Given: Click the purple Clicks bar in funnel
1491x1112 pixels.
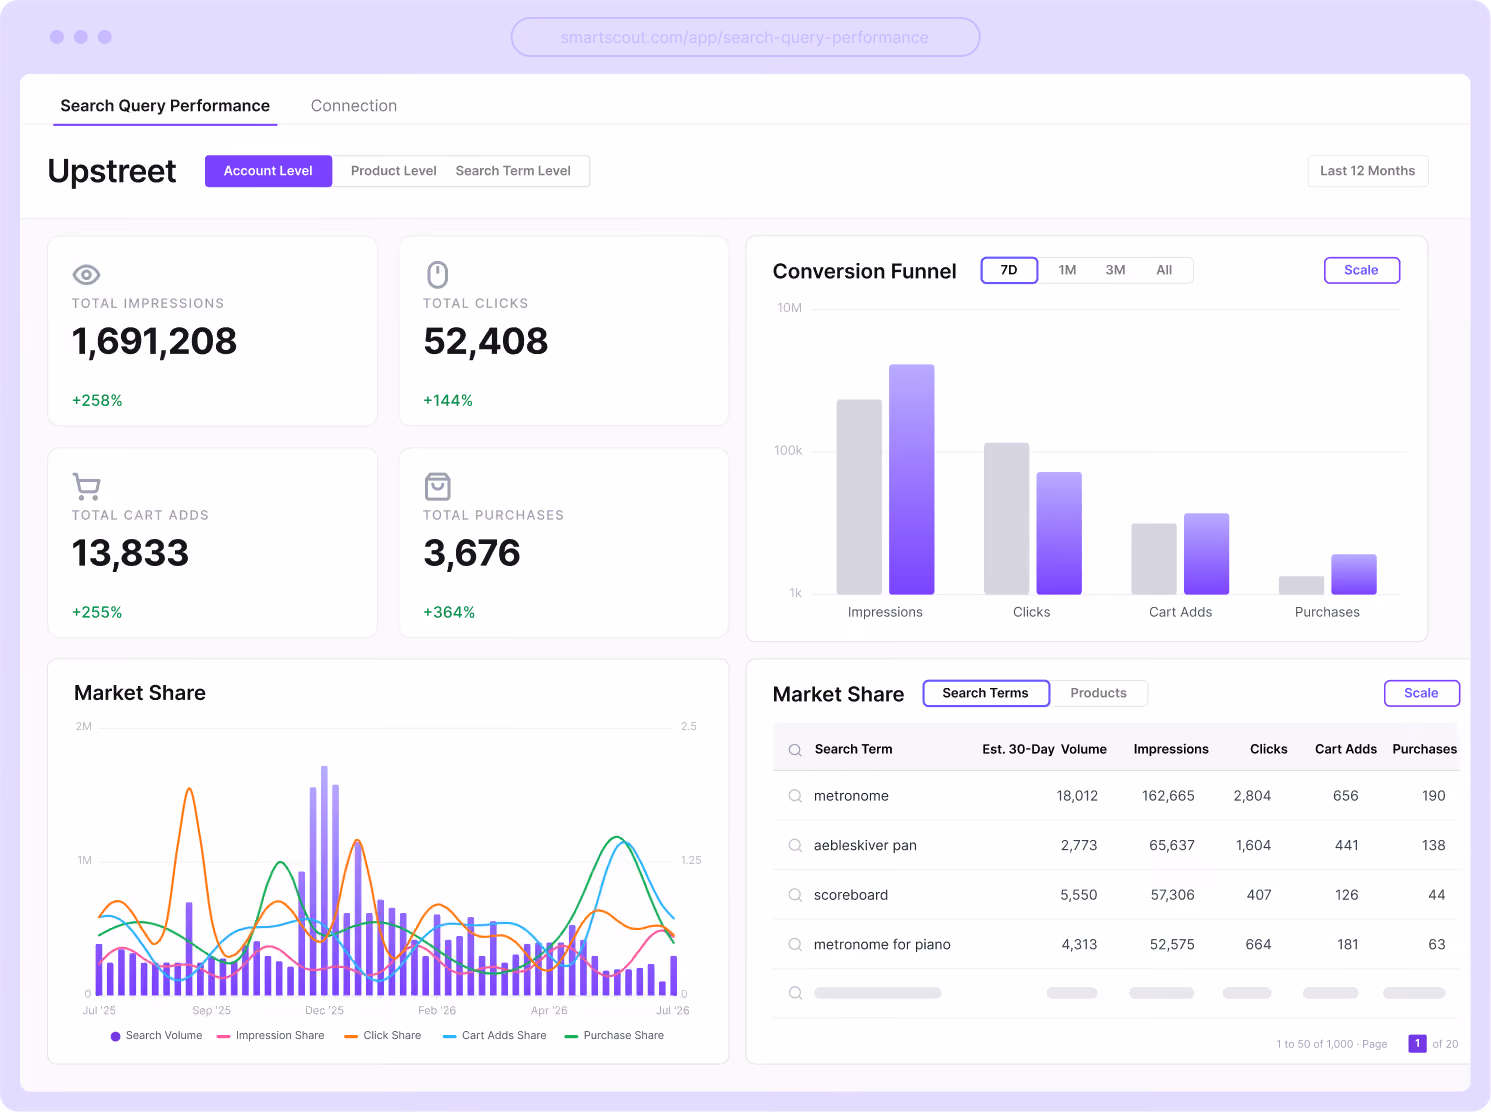Looking at the screenshot, I should 1059,533.
